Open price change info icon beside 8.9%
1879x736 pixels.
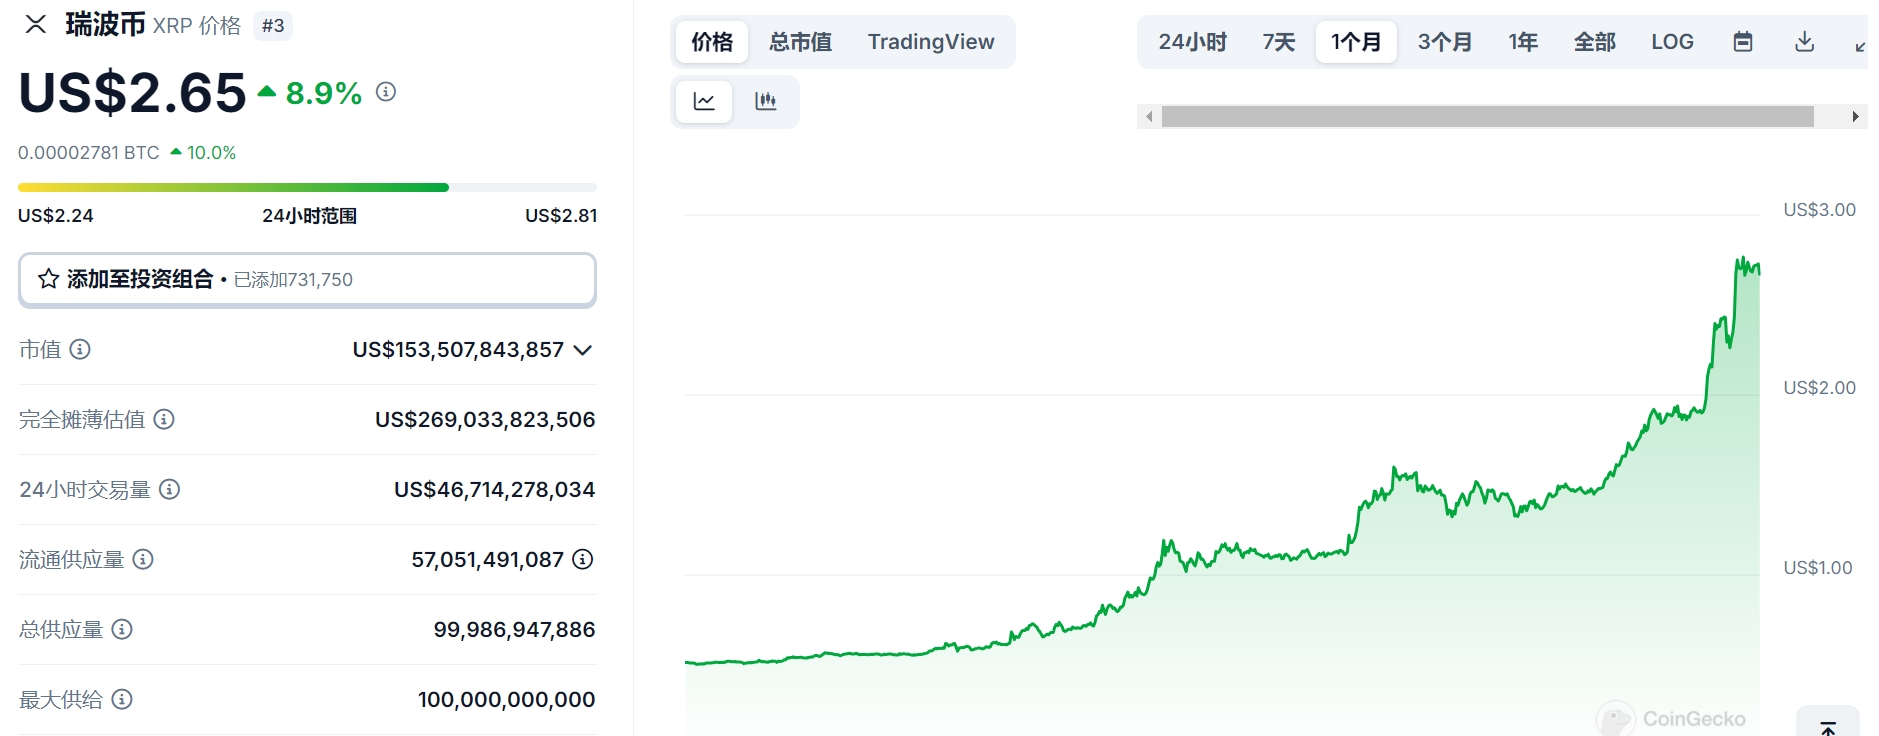coord(386,92)
